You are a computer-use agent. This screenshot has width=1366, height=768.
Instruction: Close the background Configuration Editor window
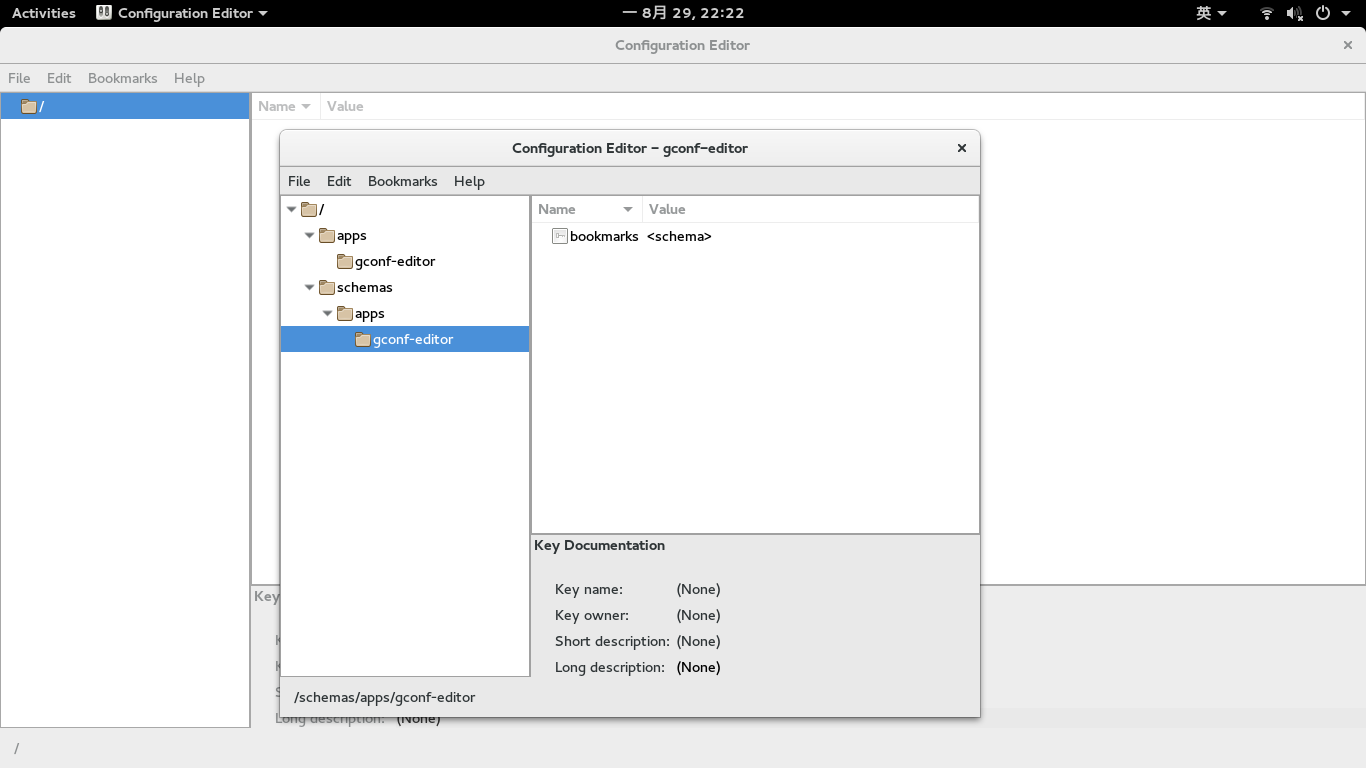pyautogui.click(x=1348, y=45)
